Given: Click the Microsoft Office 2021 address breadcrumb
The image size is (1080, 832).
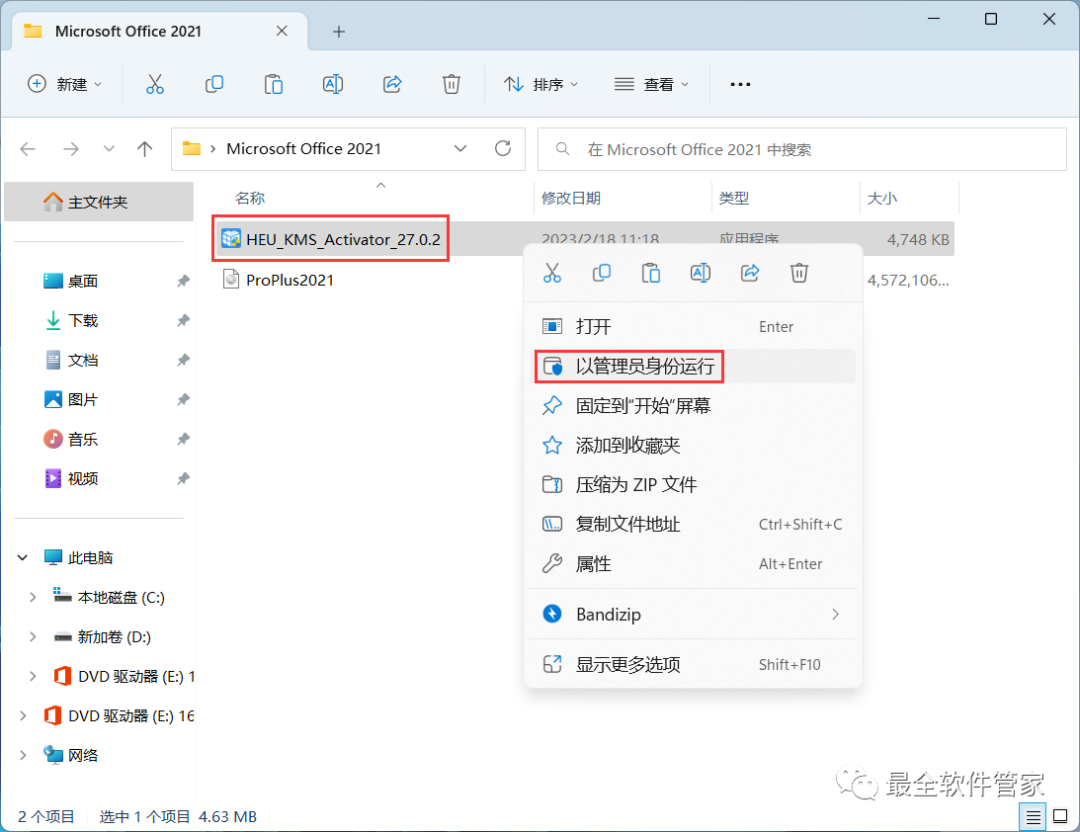Looking at the screenshot, I should pos(304,149).
